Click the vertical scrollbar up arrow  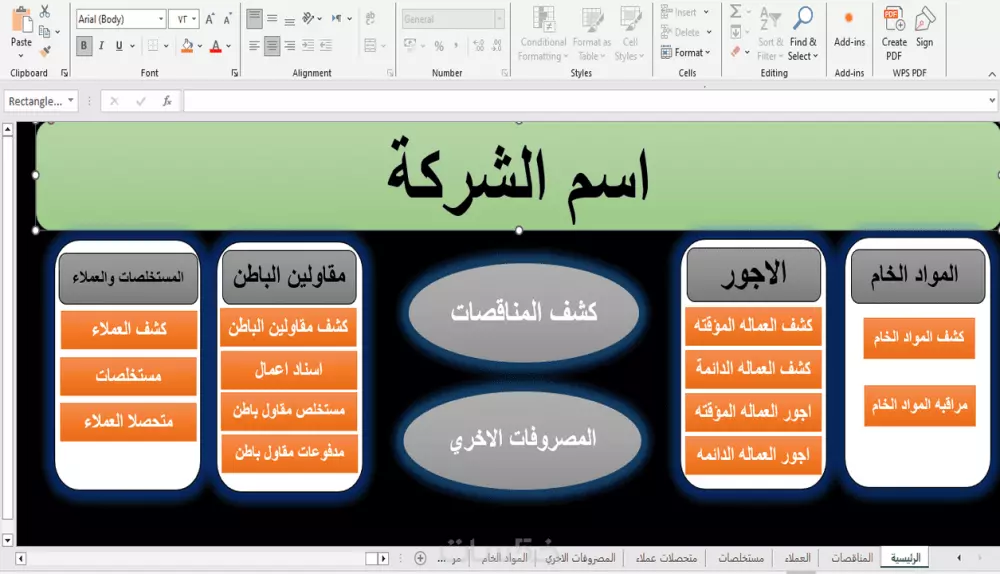click(8, 129)
